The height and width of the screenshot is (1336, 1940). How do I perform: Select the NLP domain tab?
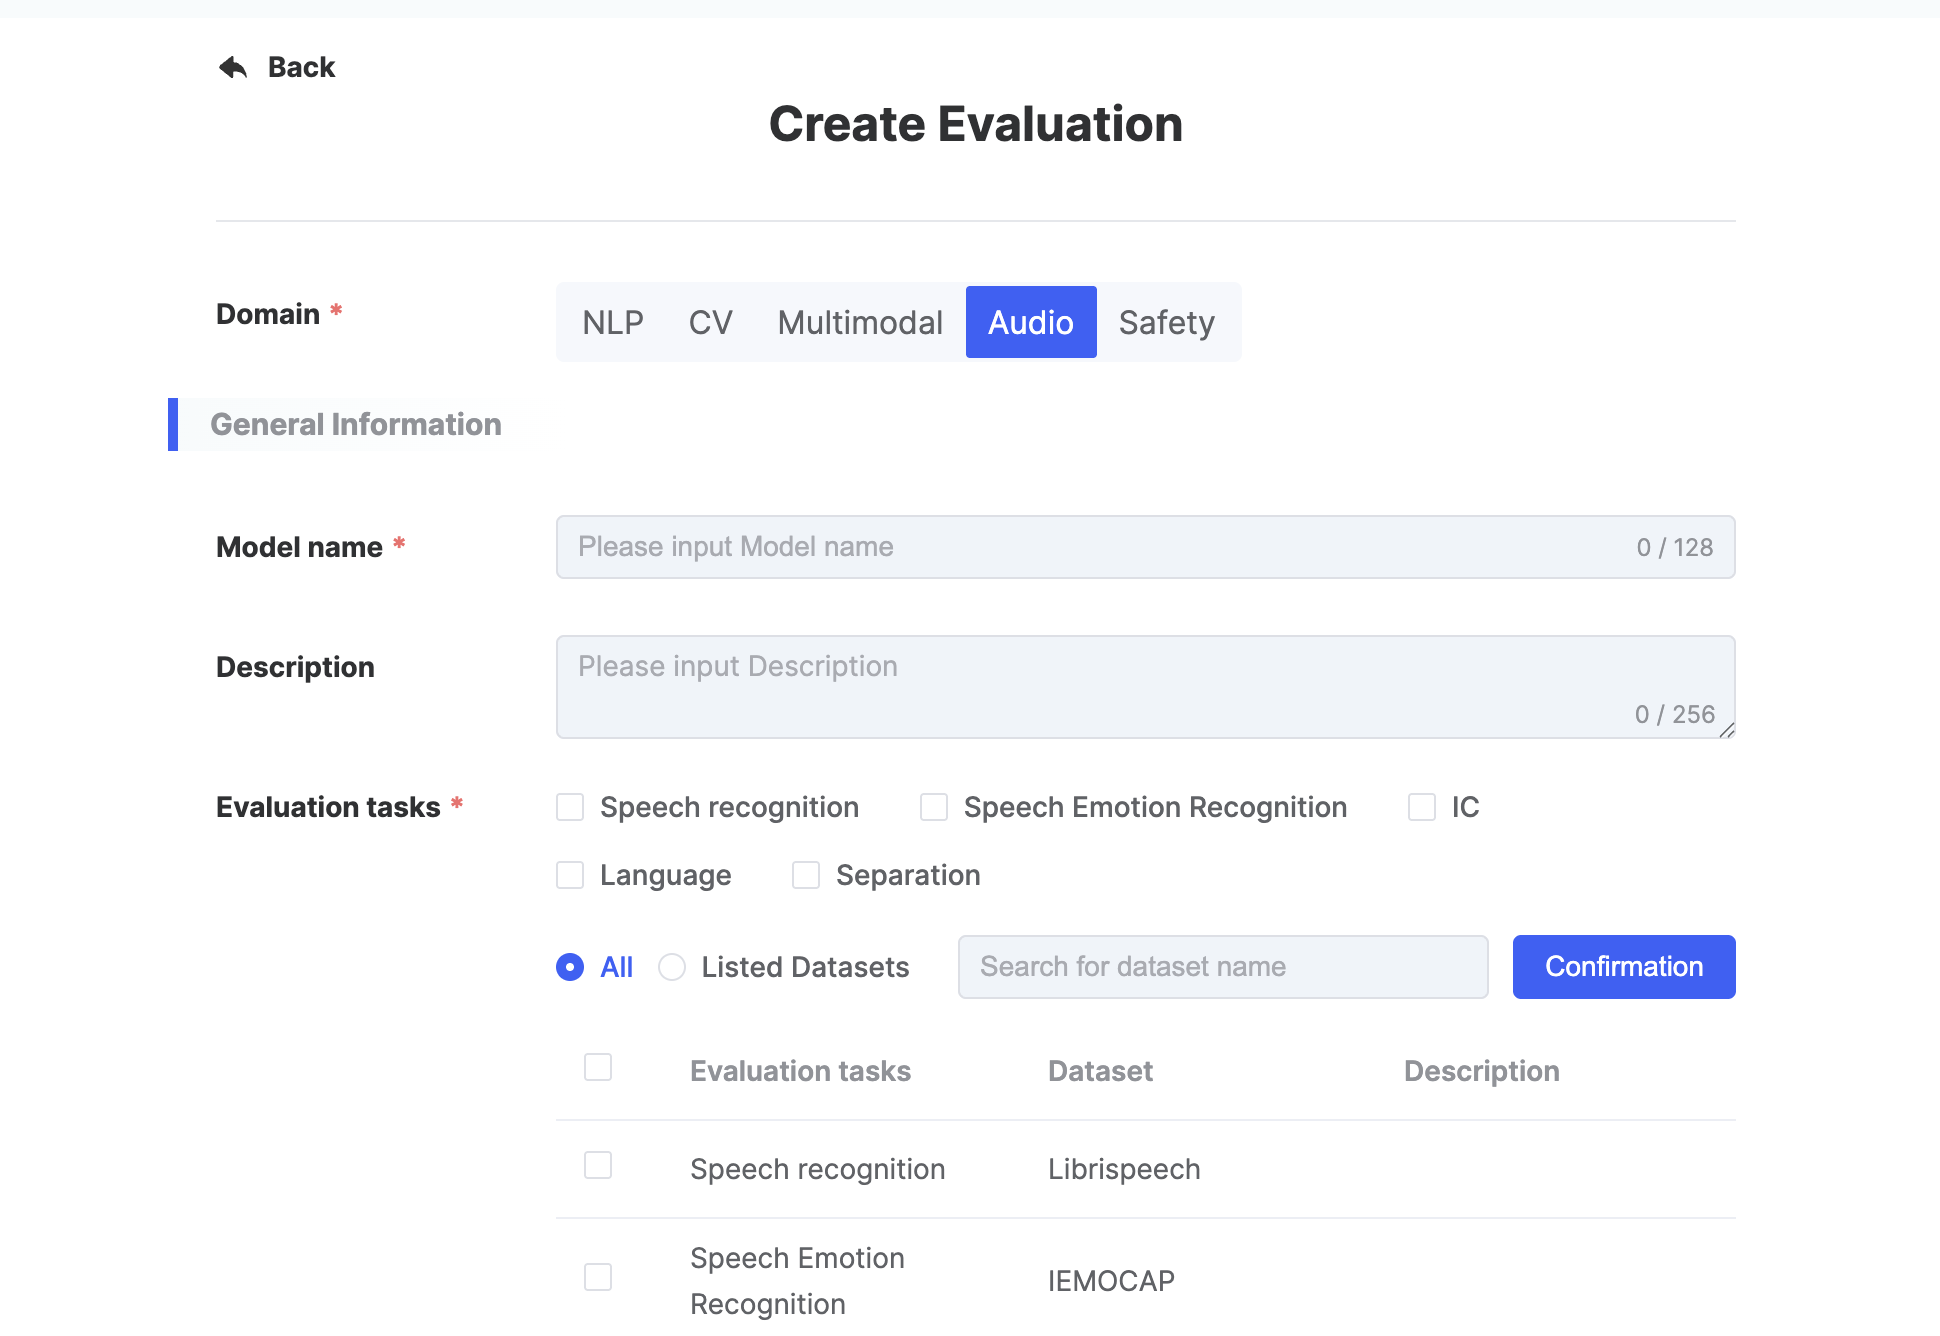(x=612, y=322)
